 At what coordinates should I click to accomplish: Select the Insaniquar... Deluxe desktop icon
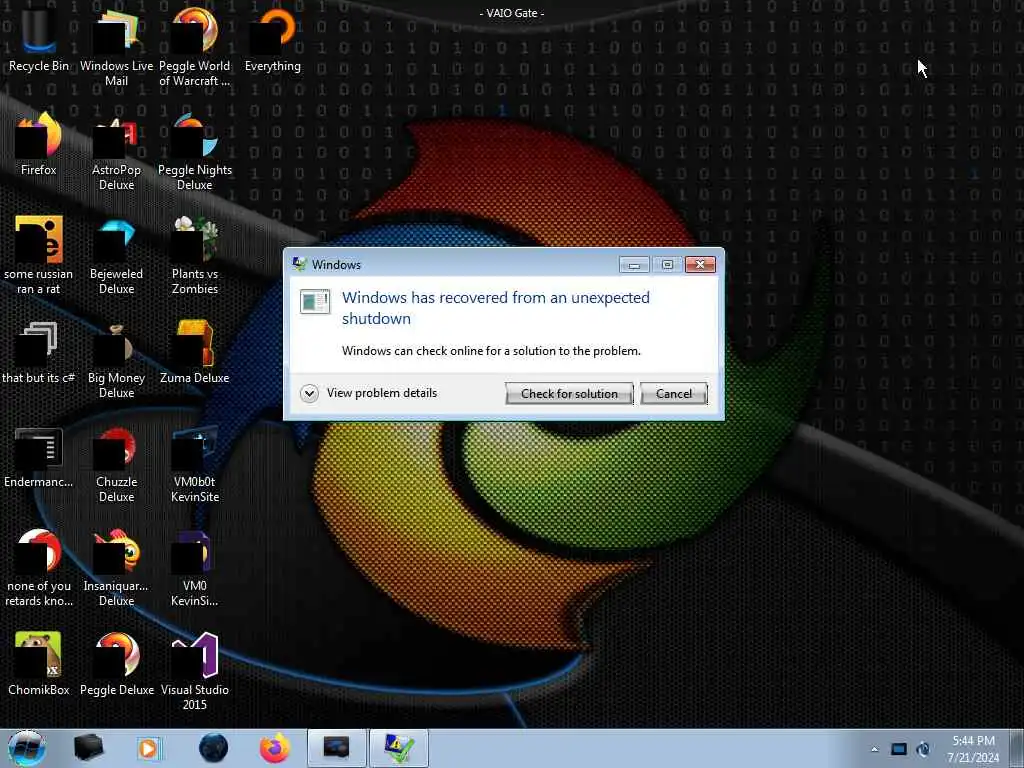[116, 567]
